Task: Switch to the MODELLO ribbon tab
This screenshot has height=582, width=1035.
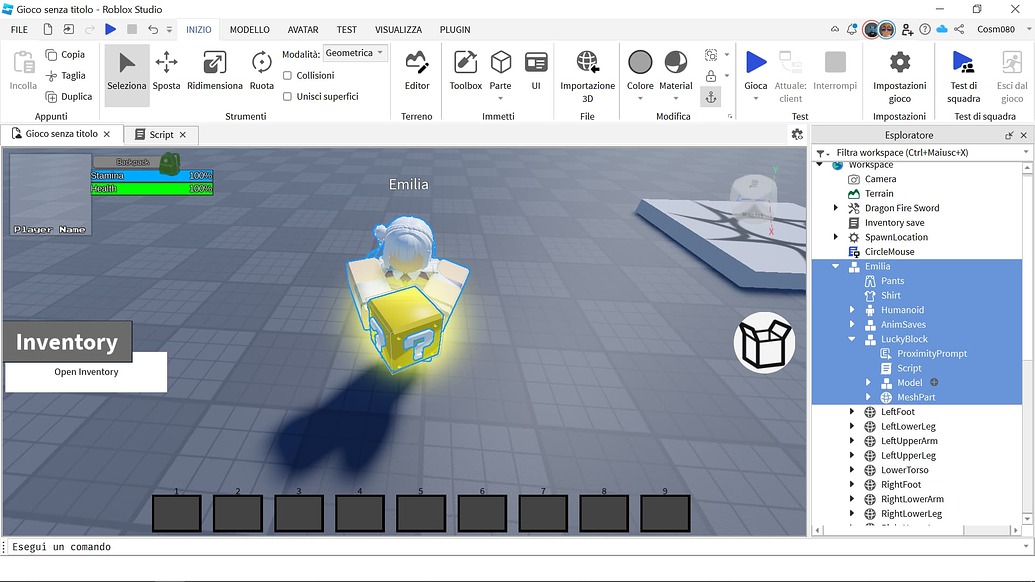Action: [249, 30]
